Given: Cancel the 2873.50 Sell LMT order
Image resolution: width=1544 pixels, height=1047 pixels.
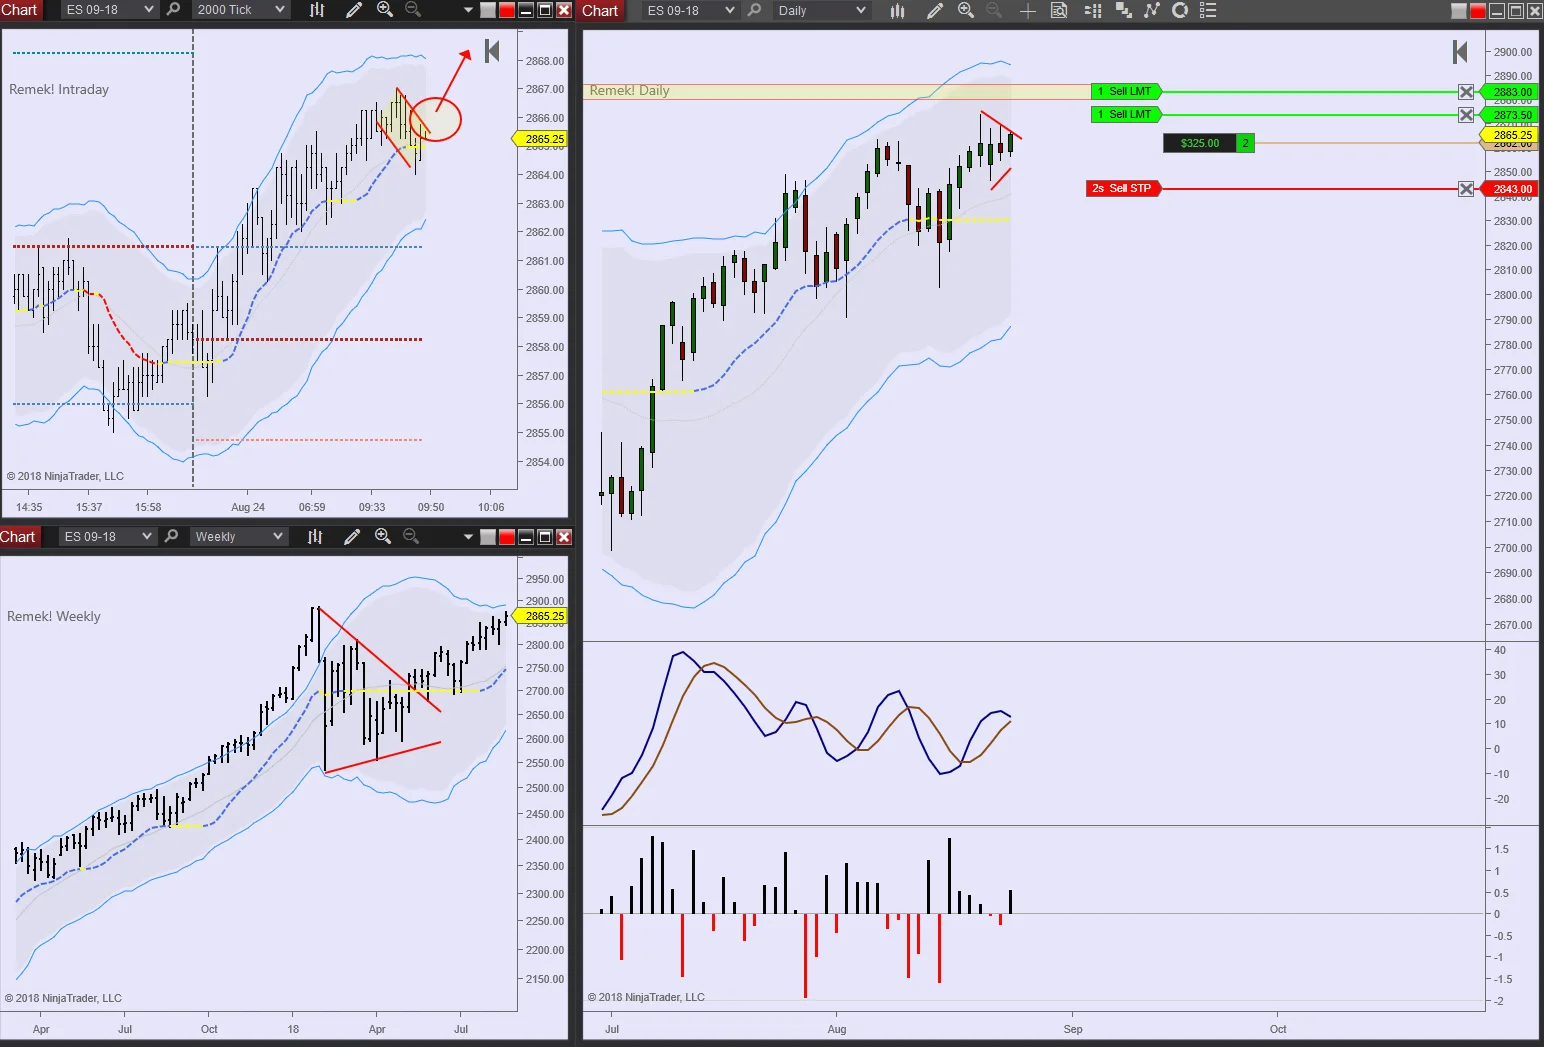Looking at the screenshot, I should [x=1466, y=115].
